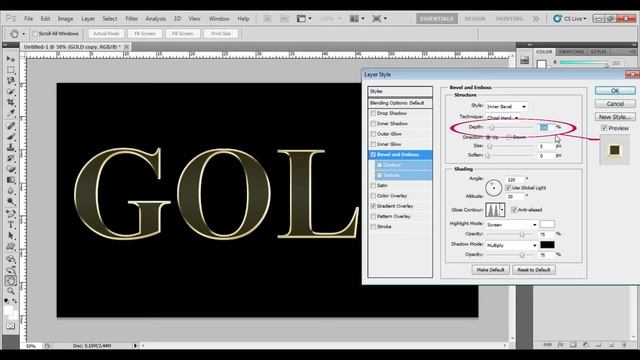The width and height of the screenshot is (640, 360).
Task: Launch Bridge from the application bar
Action: click(267, 19)
